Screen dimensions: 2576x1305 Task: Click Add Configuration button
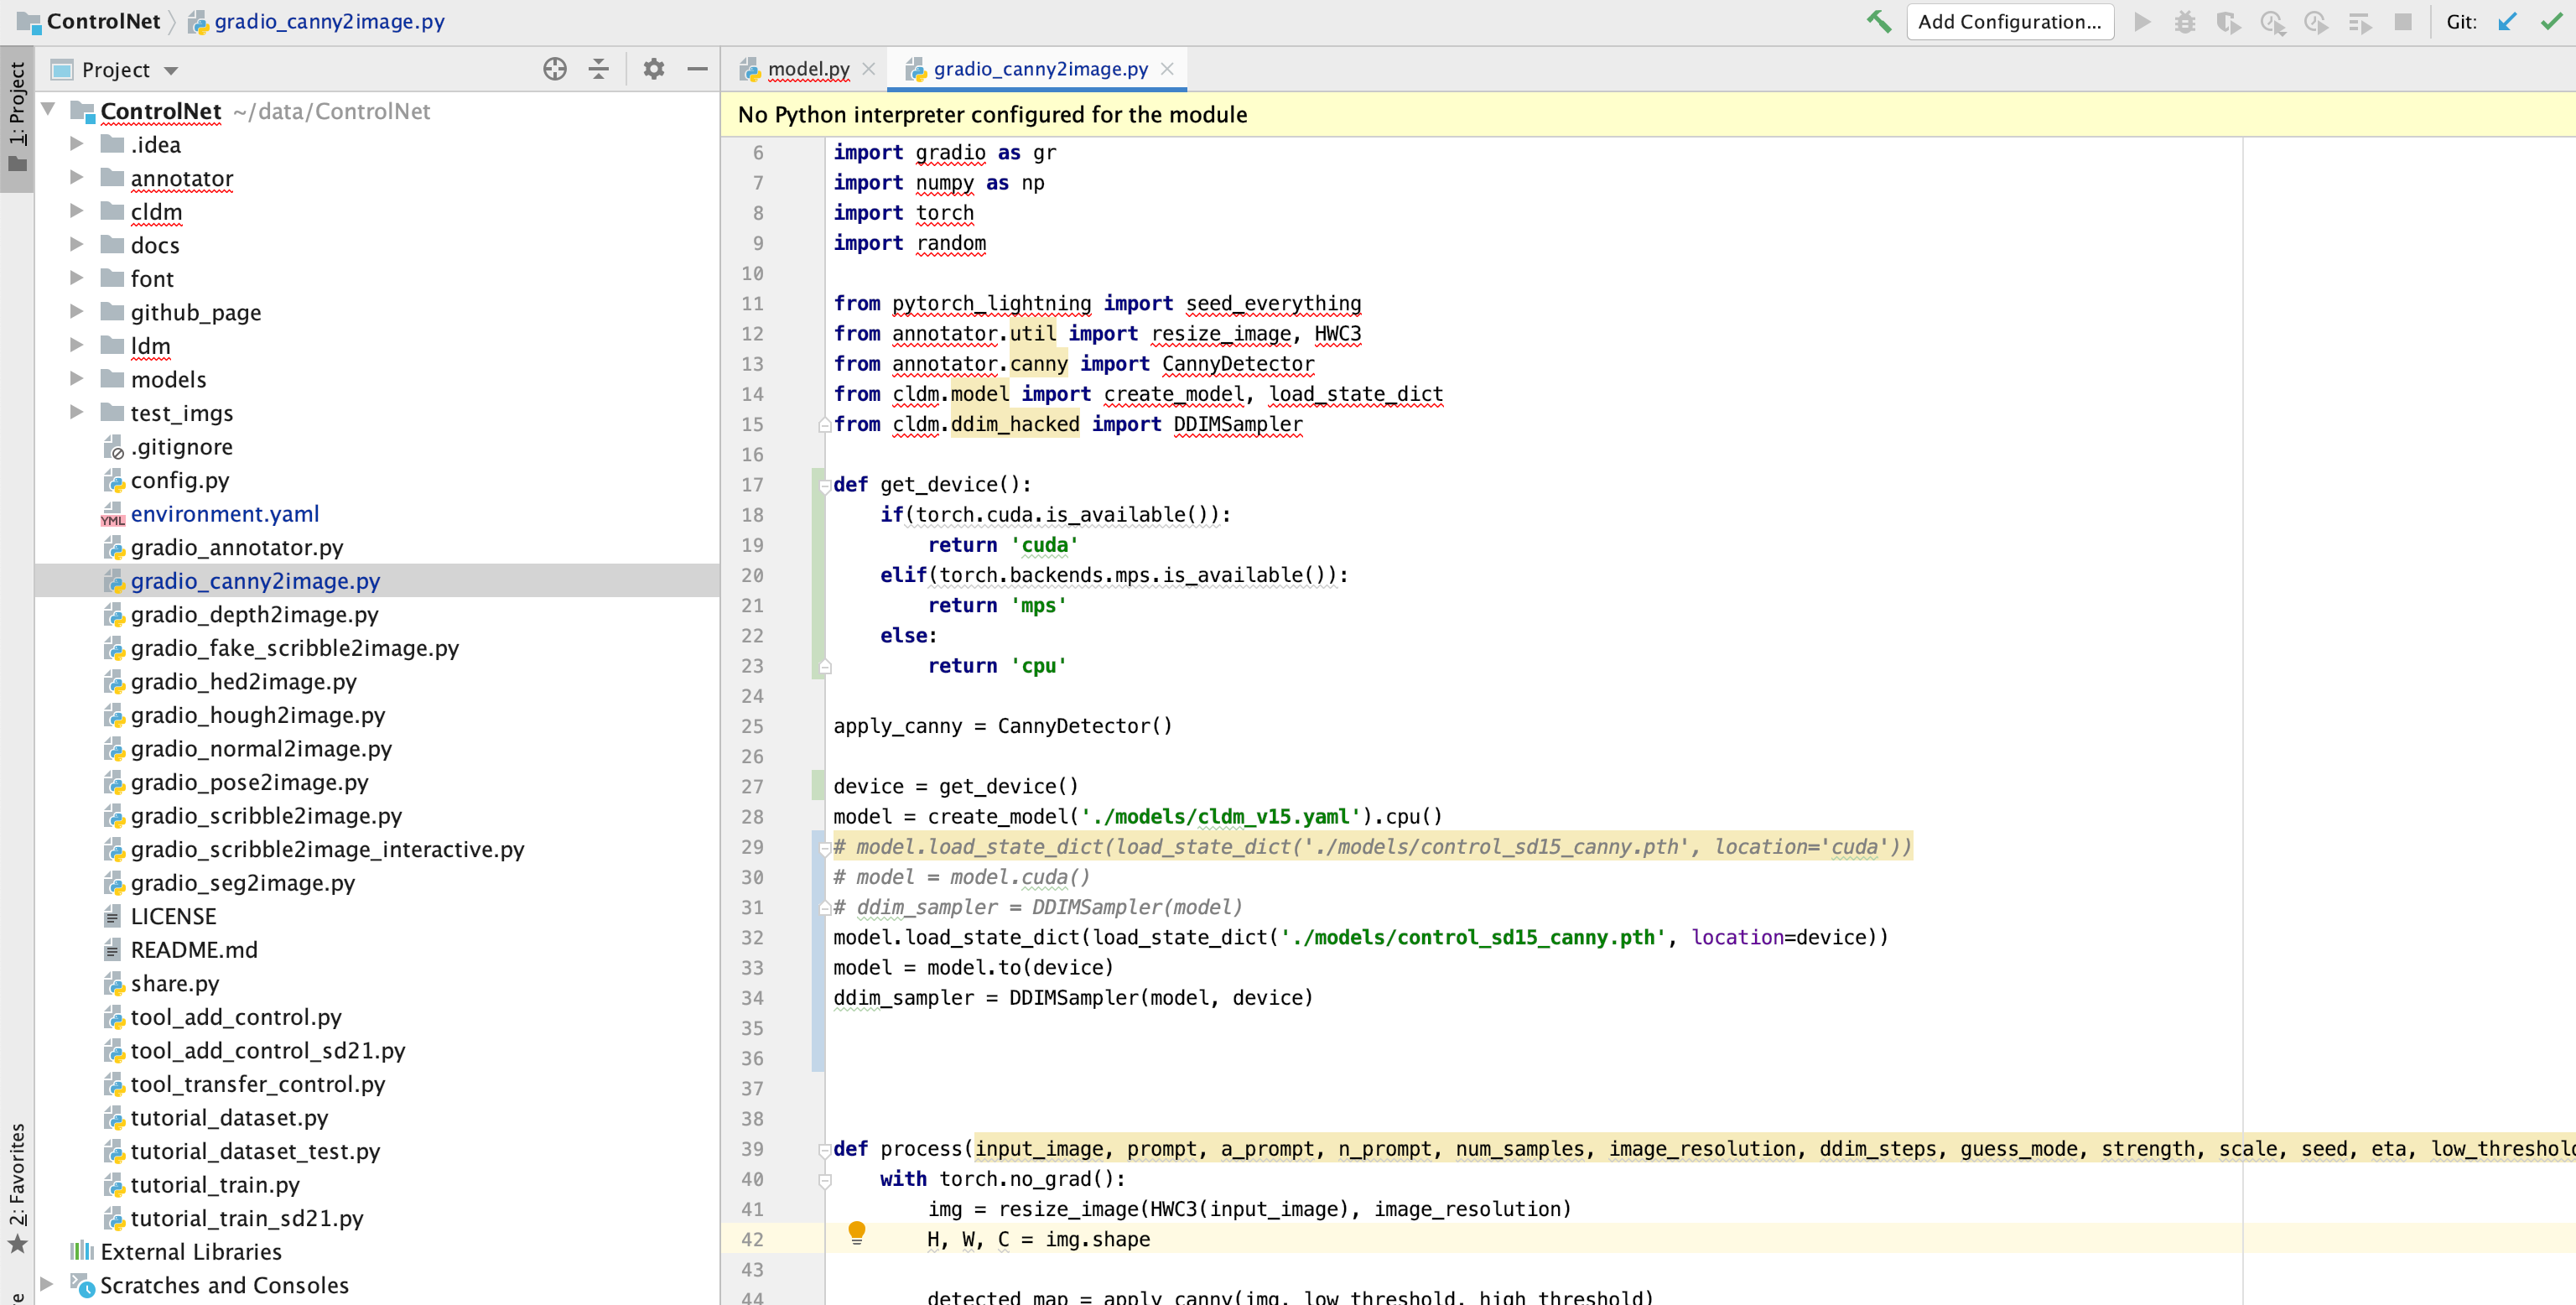(x=2010, y=21)
